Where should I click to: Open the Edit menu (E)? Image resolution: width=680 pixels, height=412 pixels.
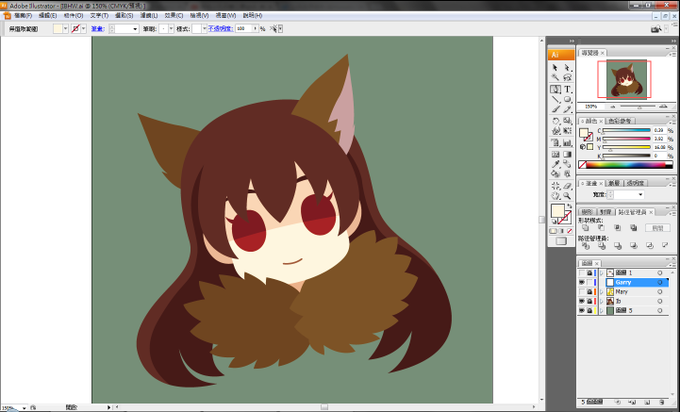click(x=48, y=15)
